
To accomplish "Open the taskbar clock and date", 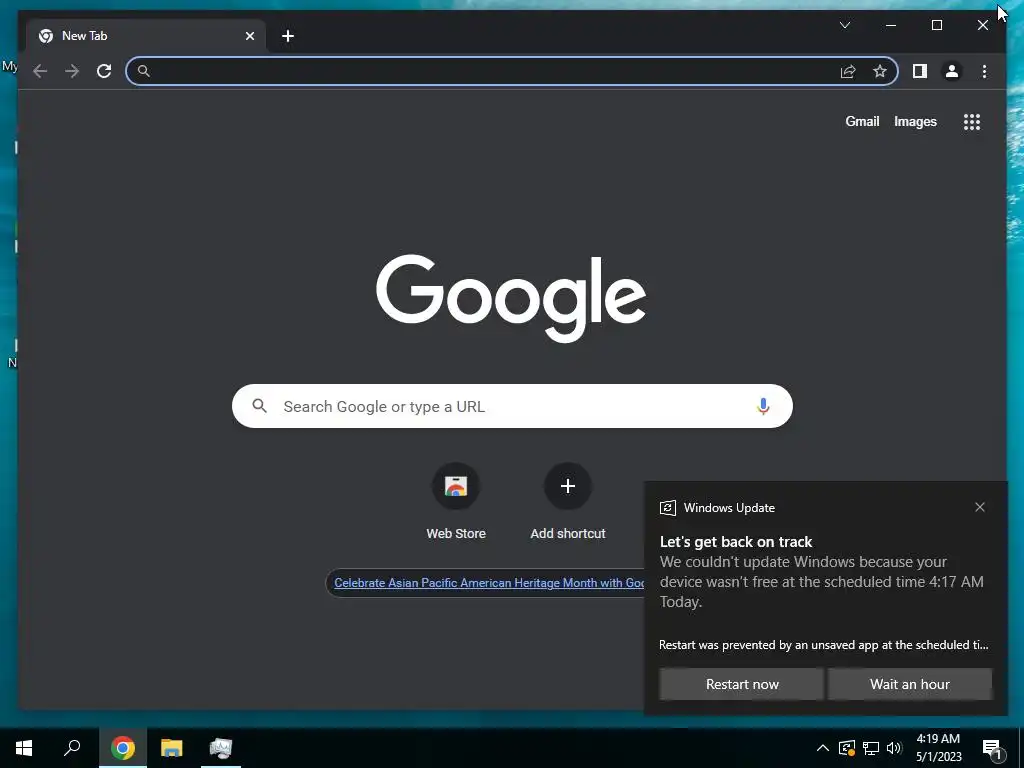I will click(x=938, y=748).
